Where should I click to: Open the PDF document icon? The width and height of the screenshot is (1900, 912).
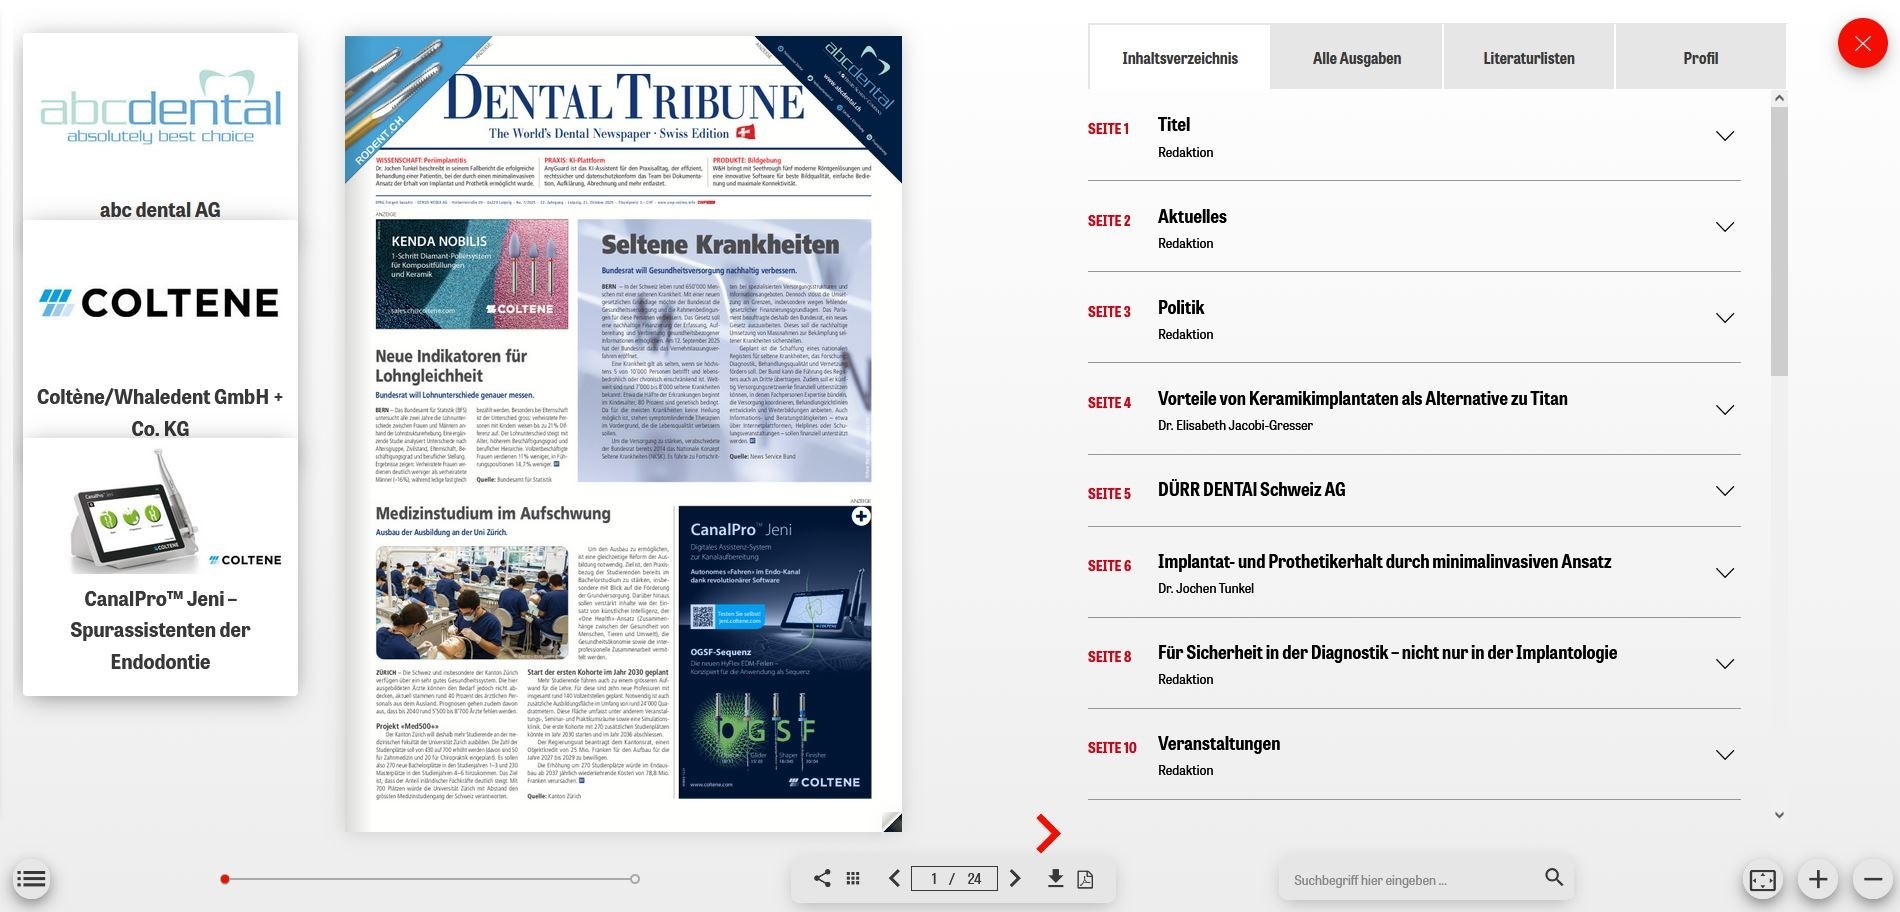click(1085, 879)
